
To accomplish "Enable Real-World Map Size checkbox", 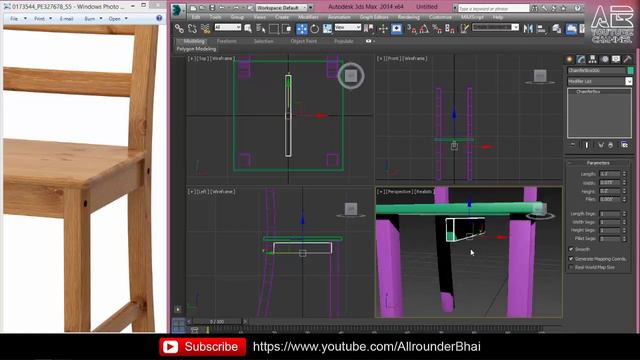I will point(571,267).
